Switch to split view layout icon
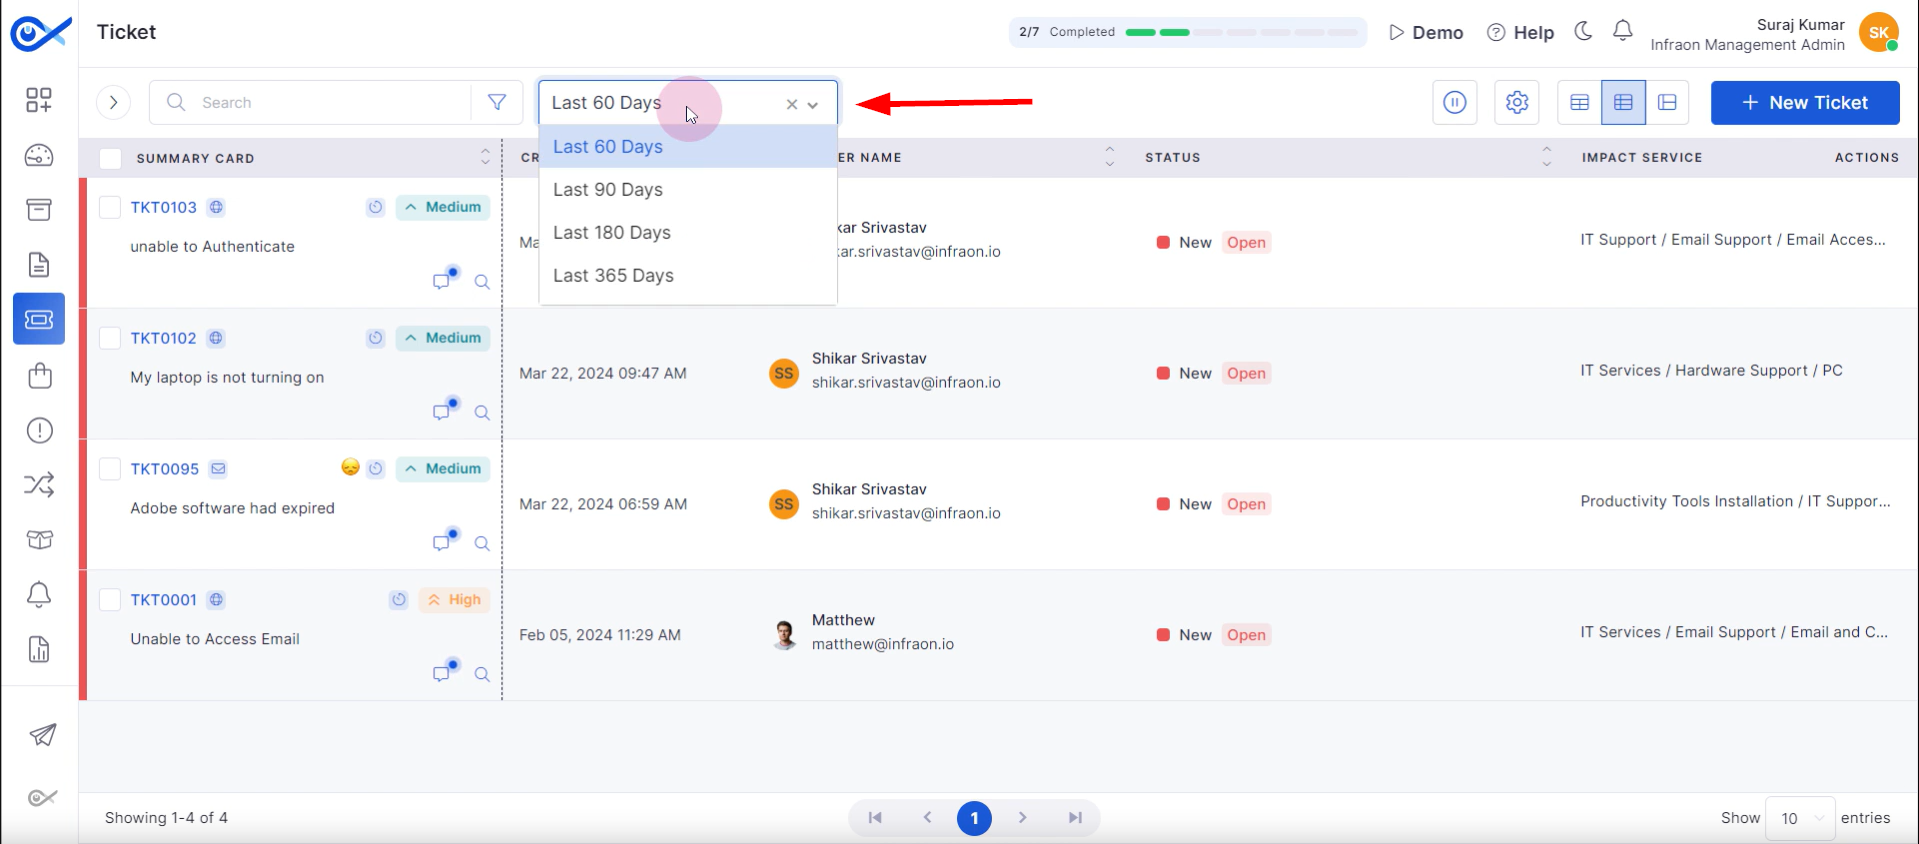This screenshot has height=844, width=1919. coord(1667,102)
